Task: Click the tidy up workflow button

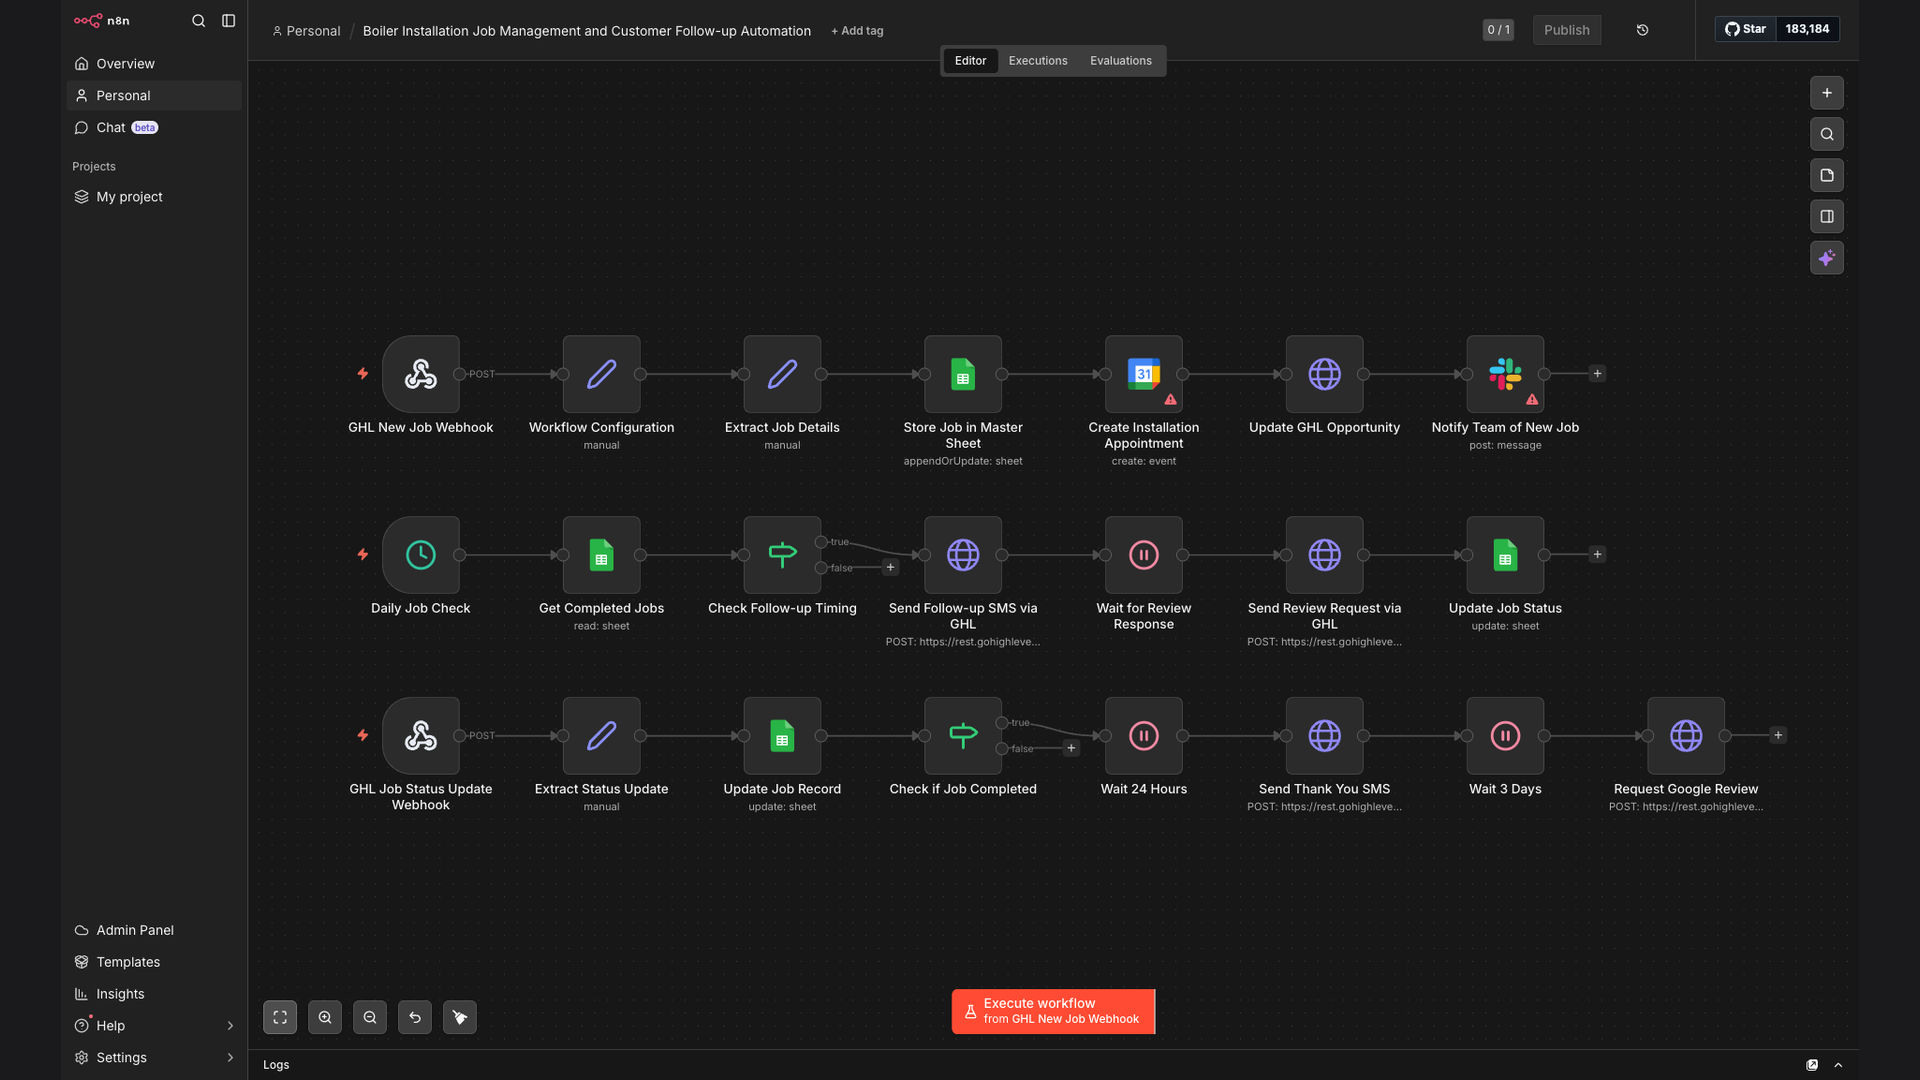Action: click(460, 1017)
